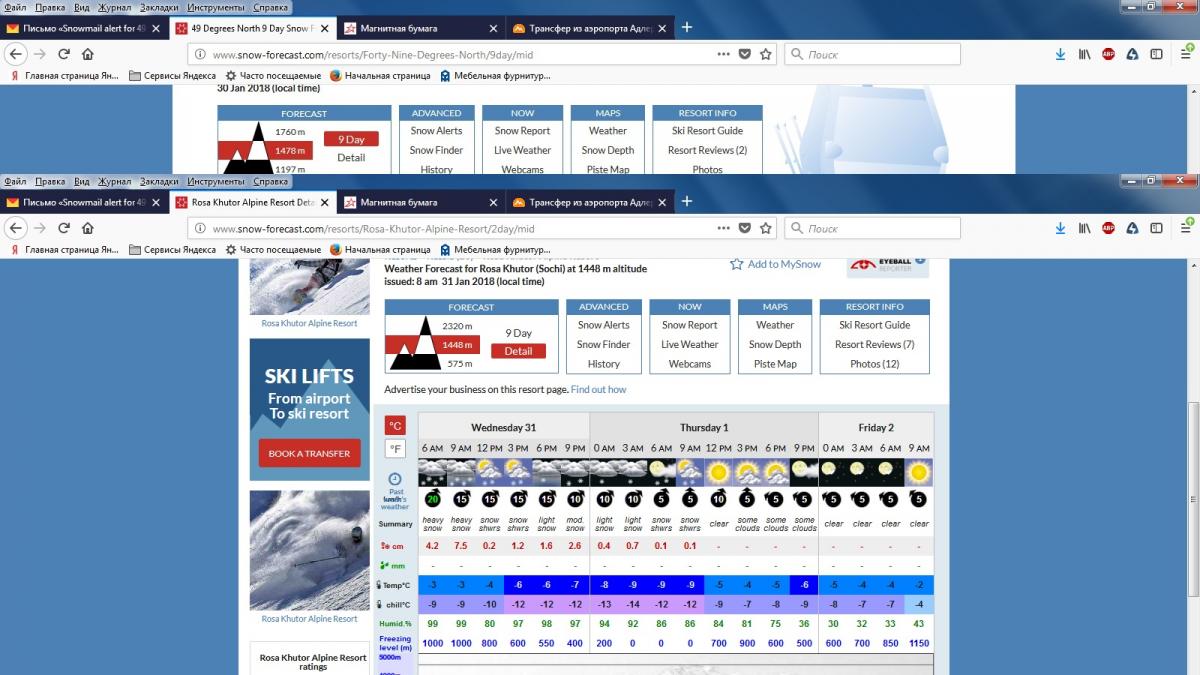Click Find out how link
The width and height of the screenshot is (1200, 675).
pos(598,389)
